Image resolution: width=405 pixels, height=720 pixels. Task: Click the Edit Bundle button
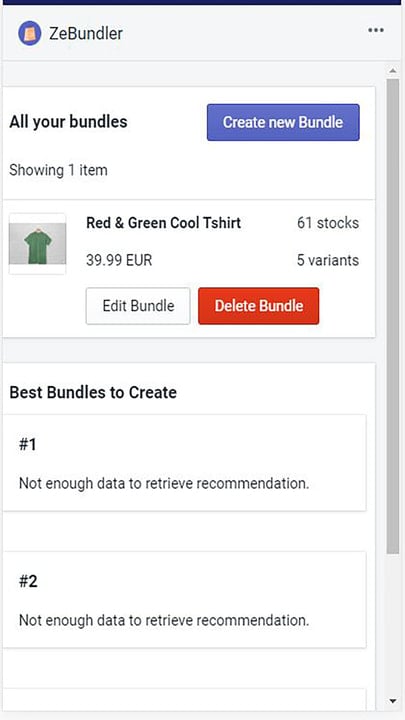138,306
